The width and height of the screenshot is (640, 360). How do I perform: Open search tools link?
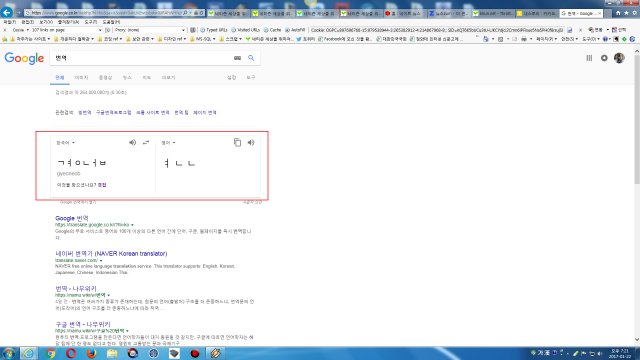[x=251, y=77]
